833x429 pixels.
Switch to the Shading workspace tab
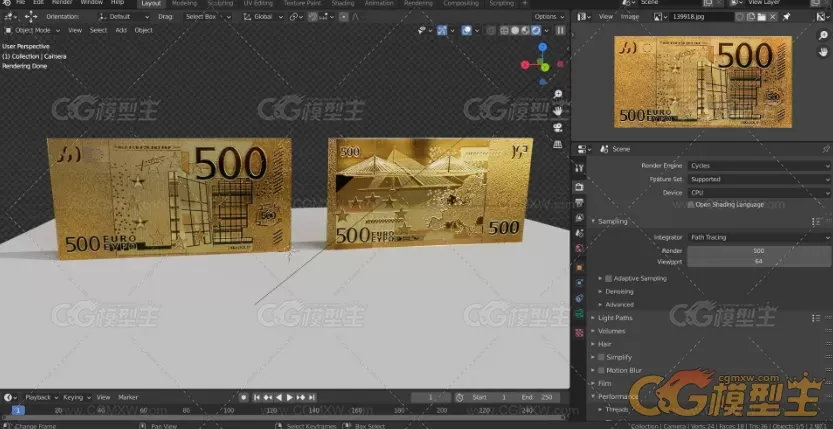coord(343,3)
